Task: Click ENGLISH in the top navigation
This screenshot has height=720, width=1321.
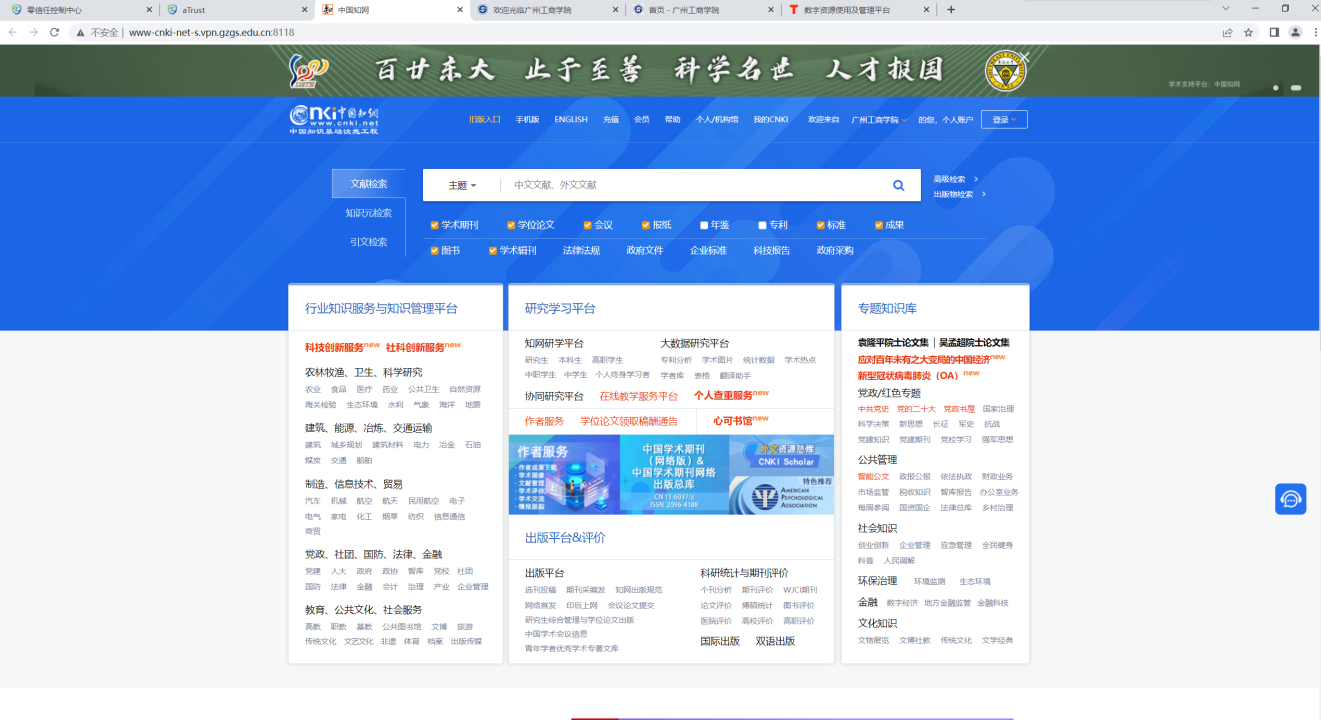Action: click(x=571, y=119)
